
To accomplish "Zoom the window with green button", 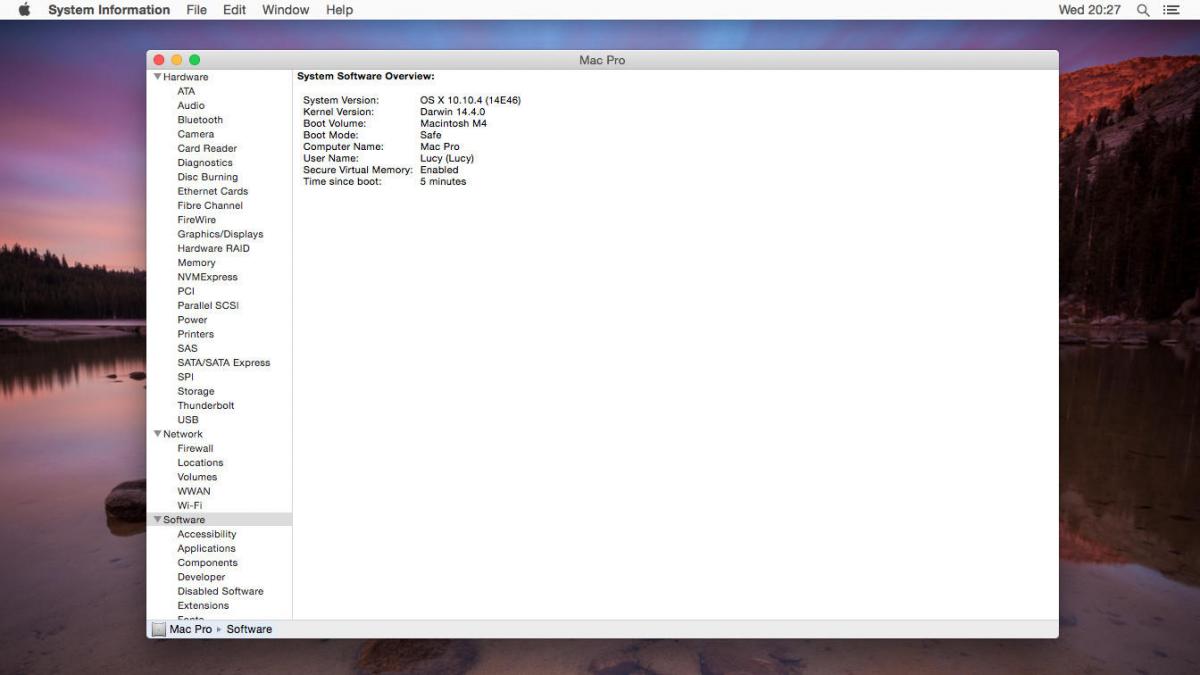I will [x=195, y=60].
